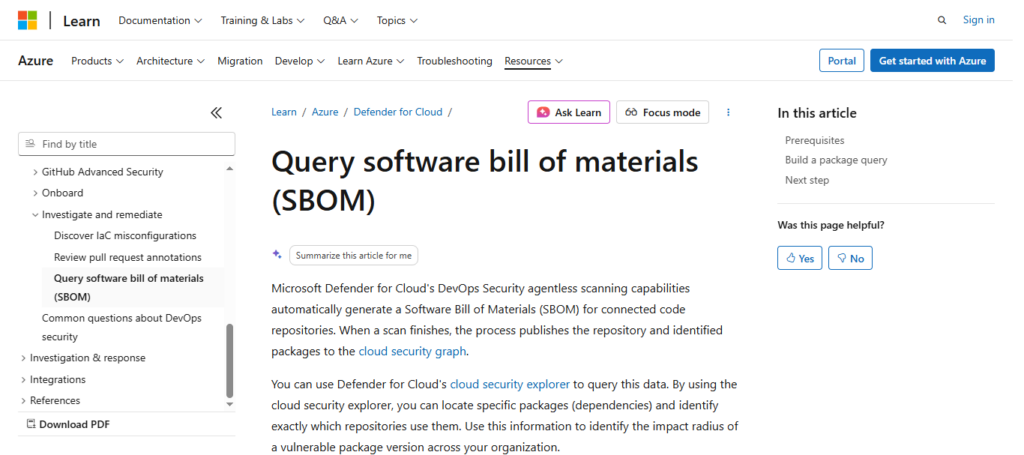This screenshot has height=455, width=1024.
Task: Click the Ask Learn button
Action: pos(569,112)
